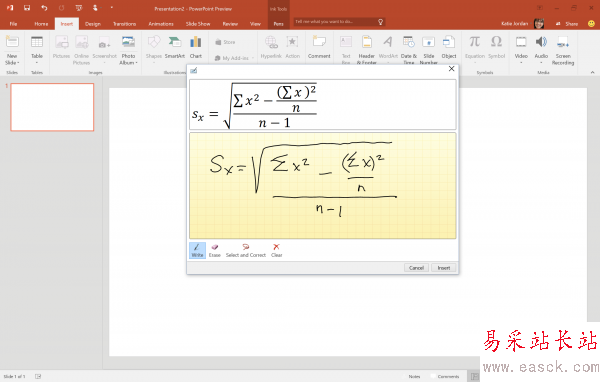Image resolution: width=600 pixels, height=382 pixels.
Task: Open the Review tab
Action: pos(230,24)
